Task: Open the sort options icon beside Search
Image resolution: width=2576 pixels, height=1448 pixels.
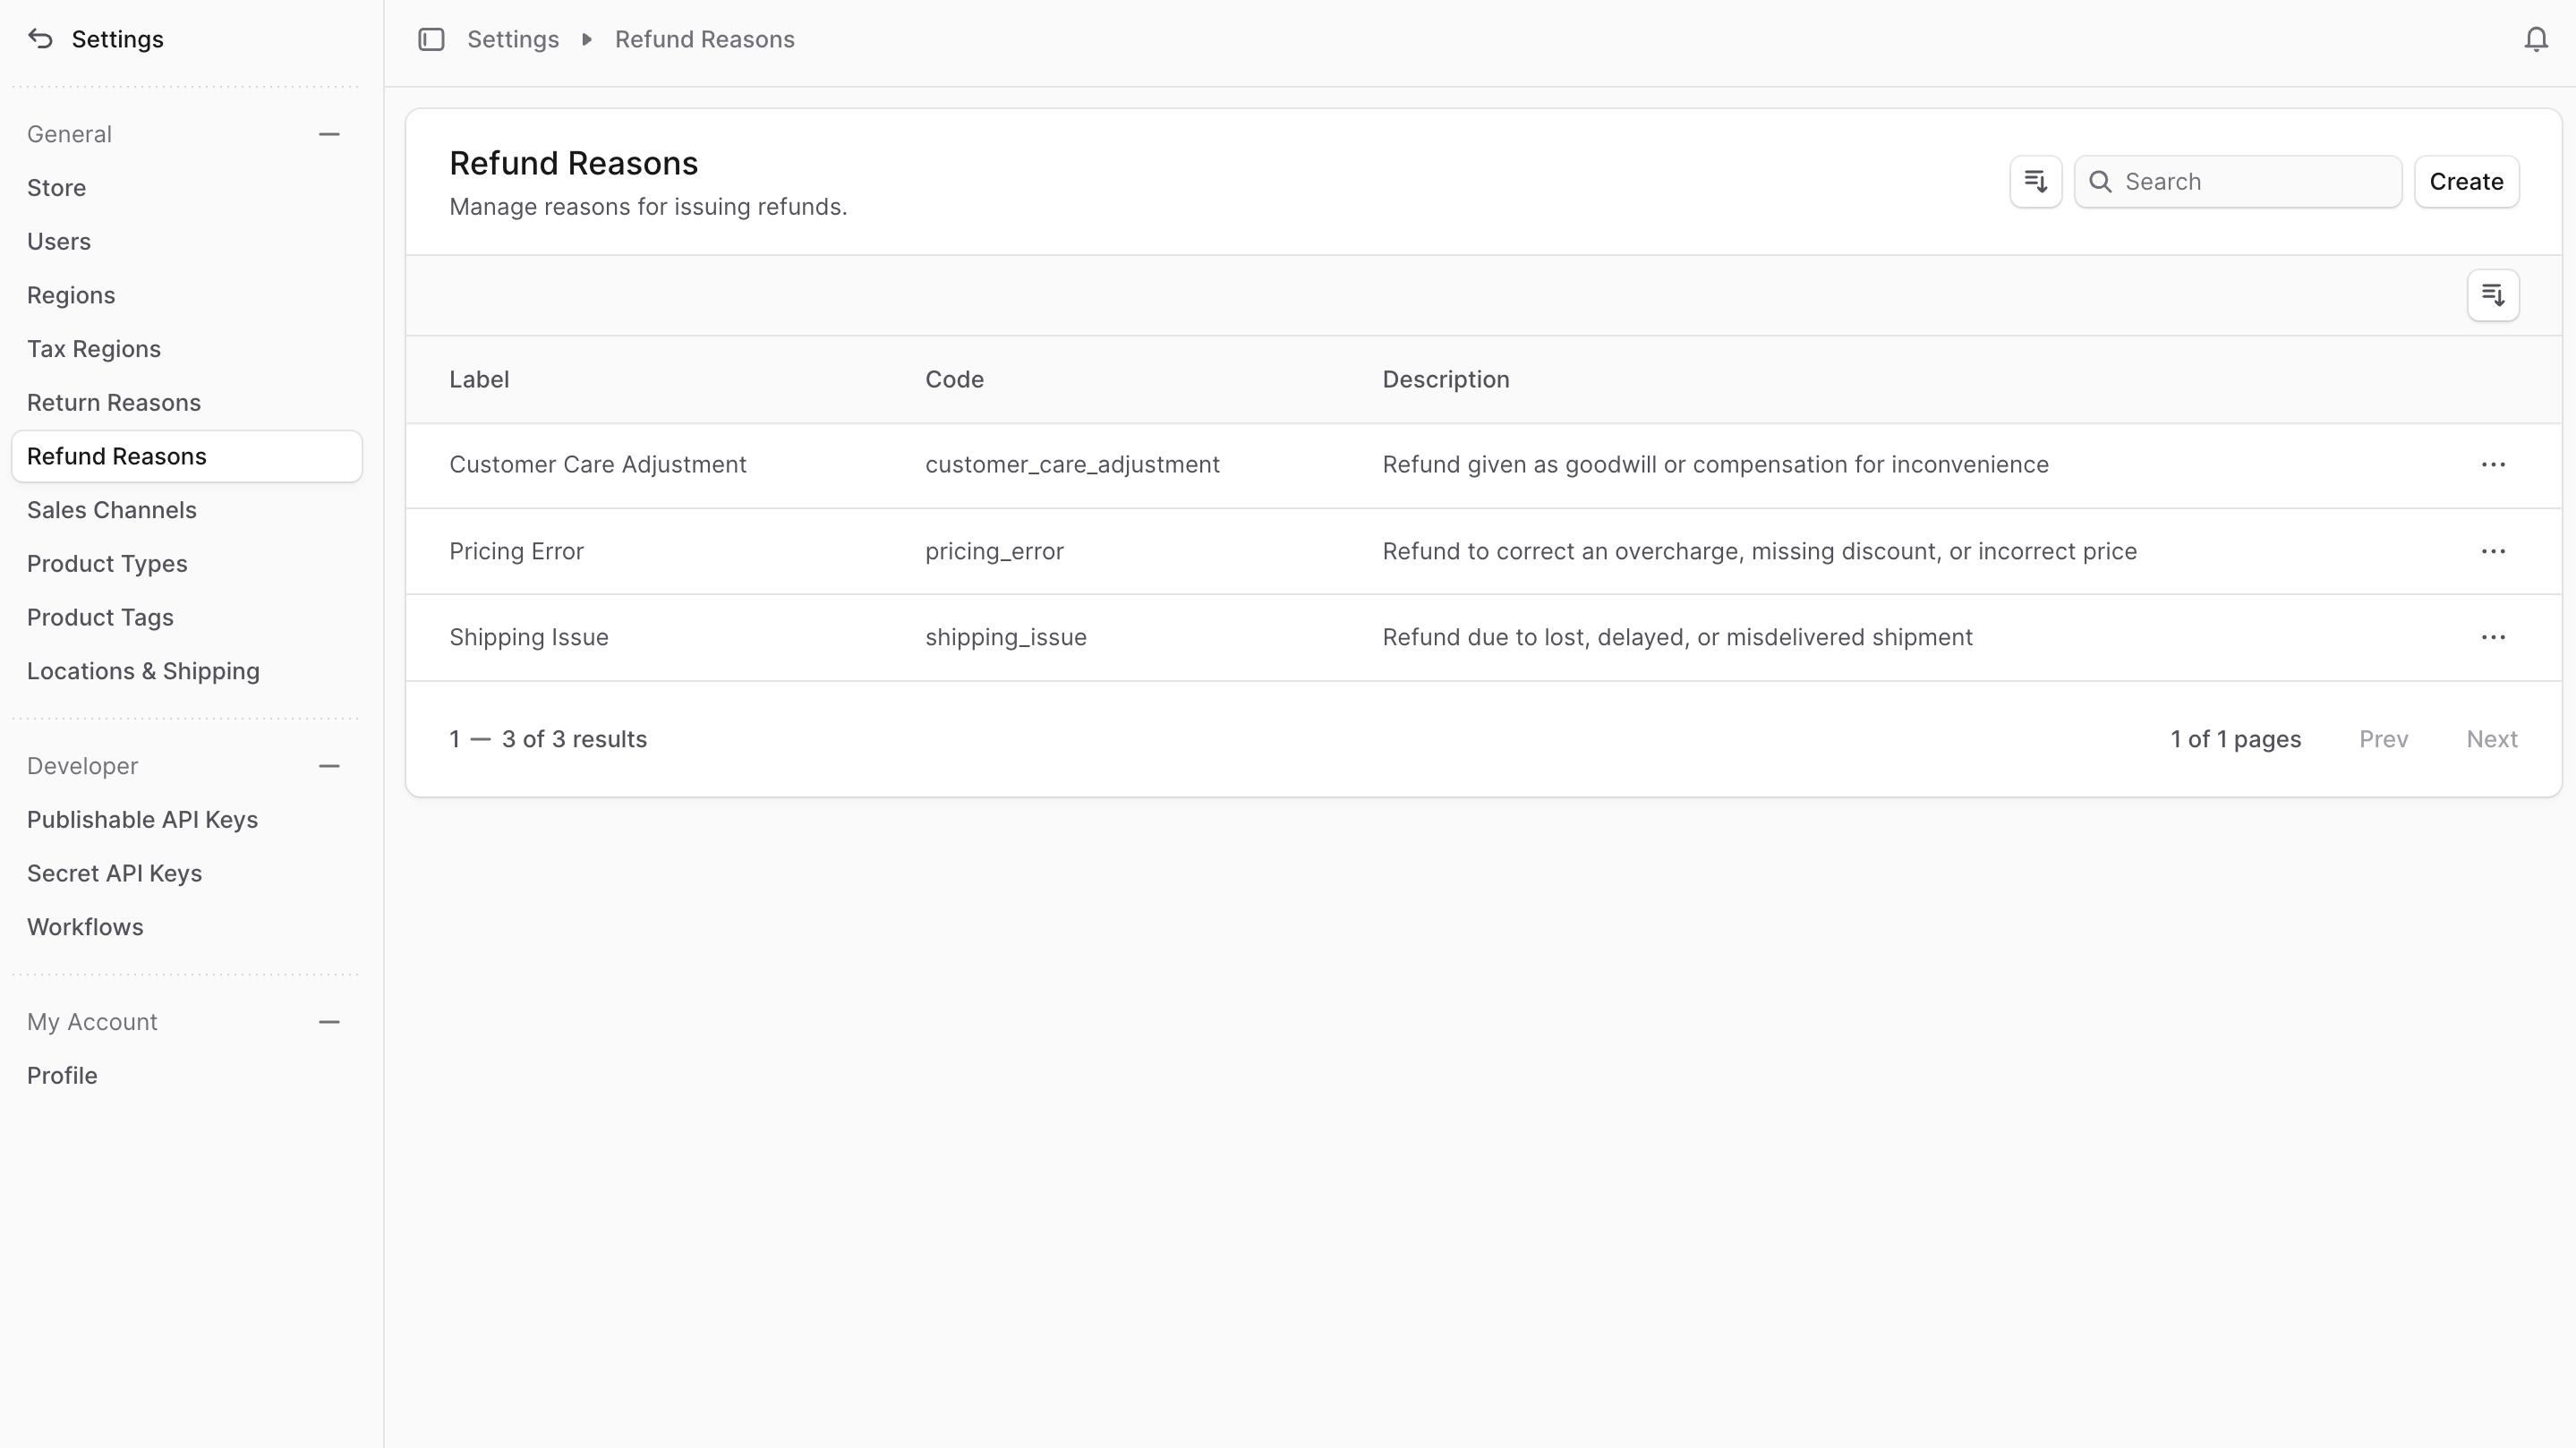Action: pyautogui.click(x=2035, y=181)
